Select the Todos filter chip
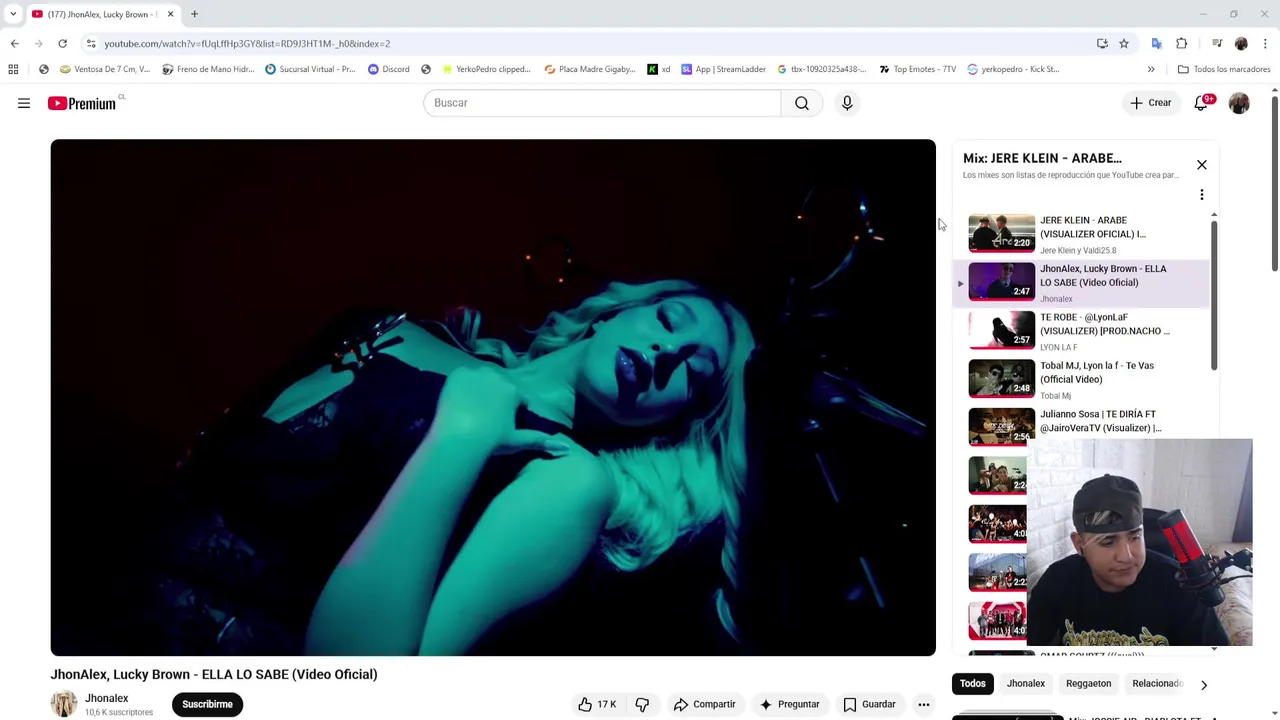Viewport: 1280px width, 720px height. coord(972,684)
